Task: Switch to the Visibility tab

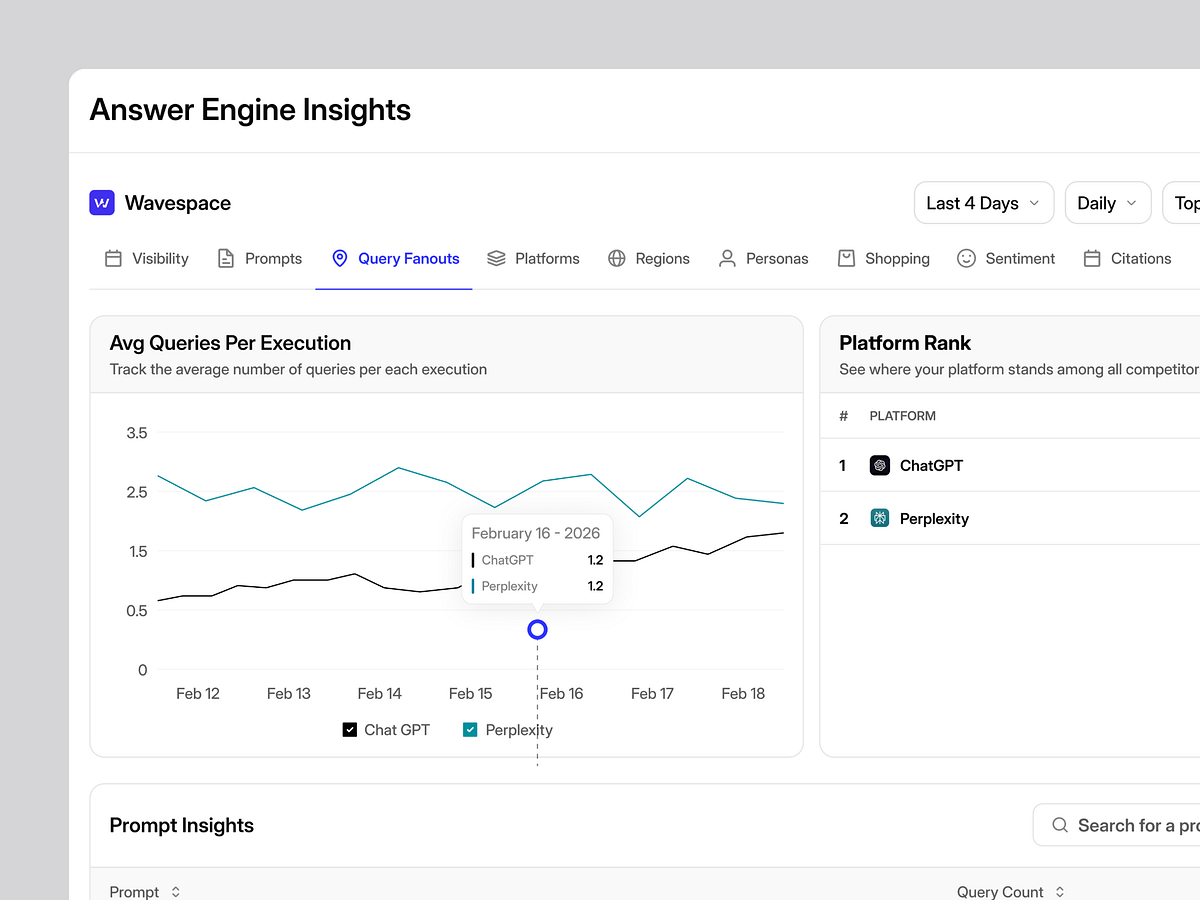Action: tap(147, 258)
